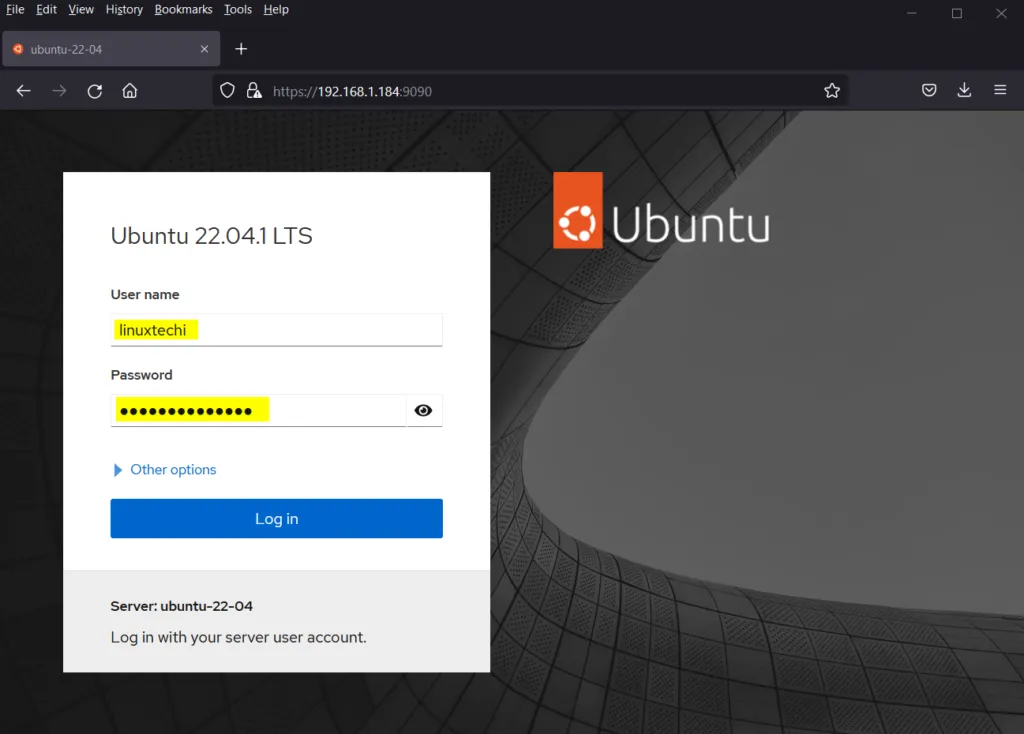Minimize the browser window
The image size is (1024, 734).
912,13
